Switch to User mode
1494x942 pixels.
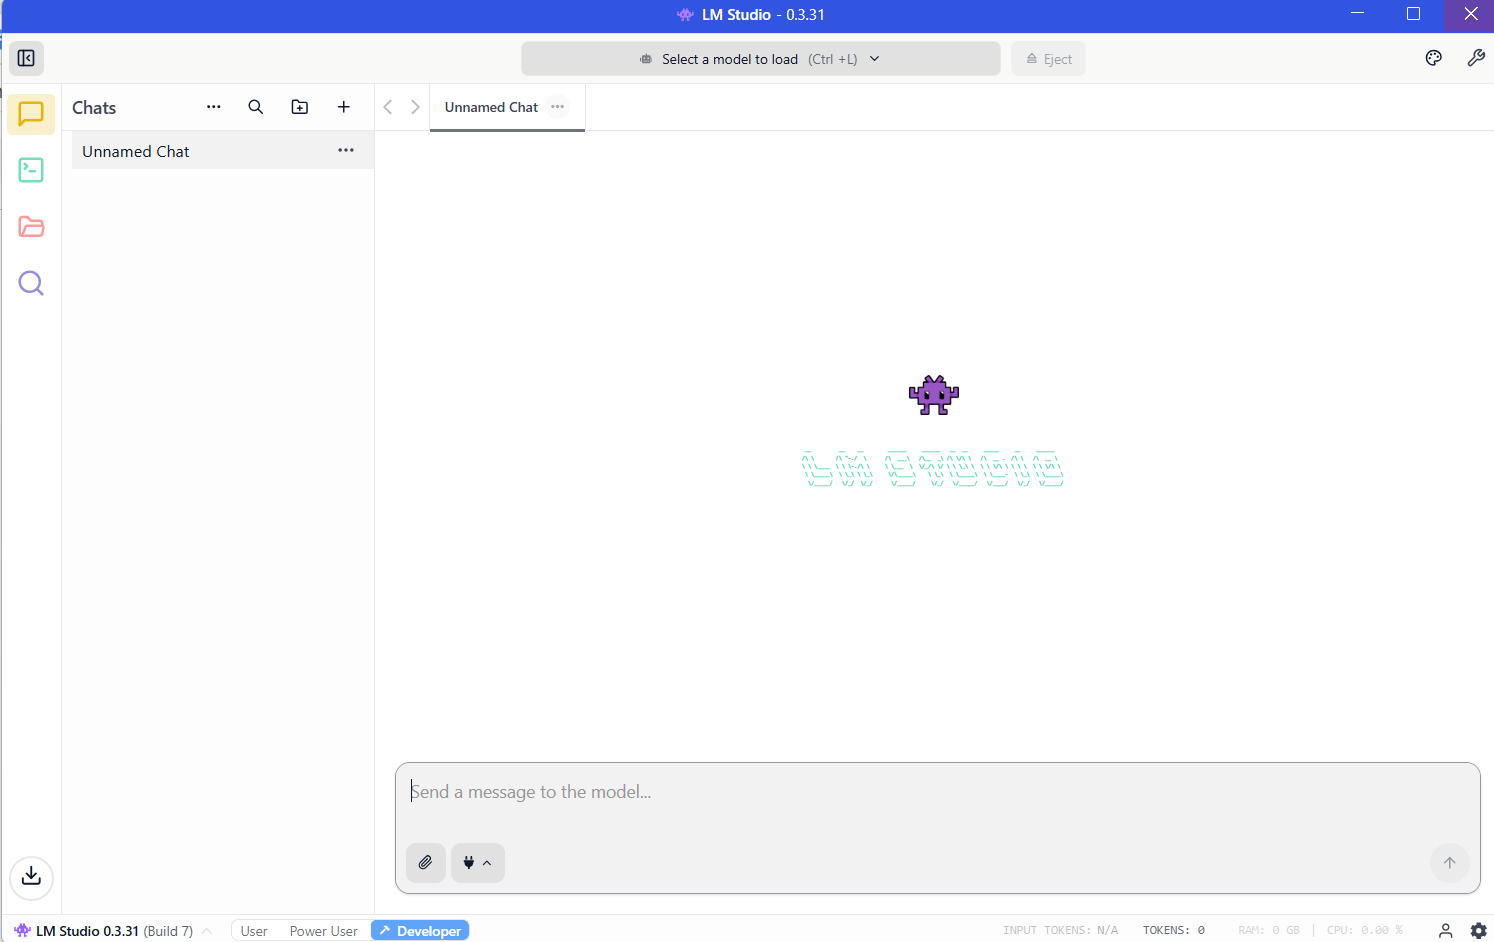pos(254,931)
